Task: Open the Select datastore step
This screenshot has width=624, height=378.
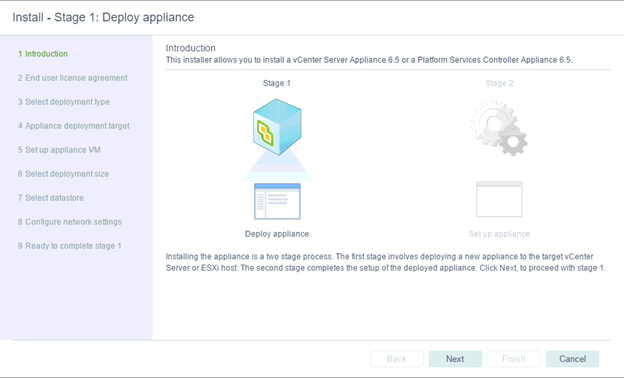Action: click(51, 198)
